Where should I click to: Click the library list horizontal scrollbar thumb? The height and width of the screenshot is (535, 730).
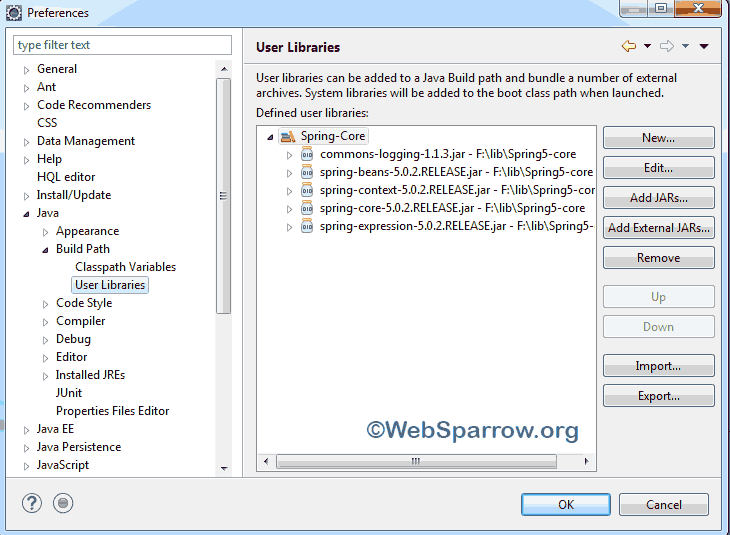coord(416,461)
